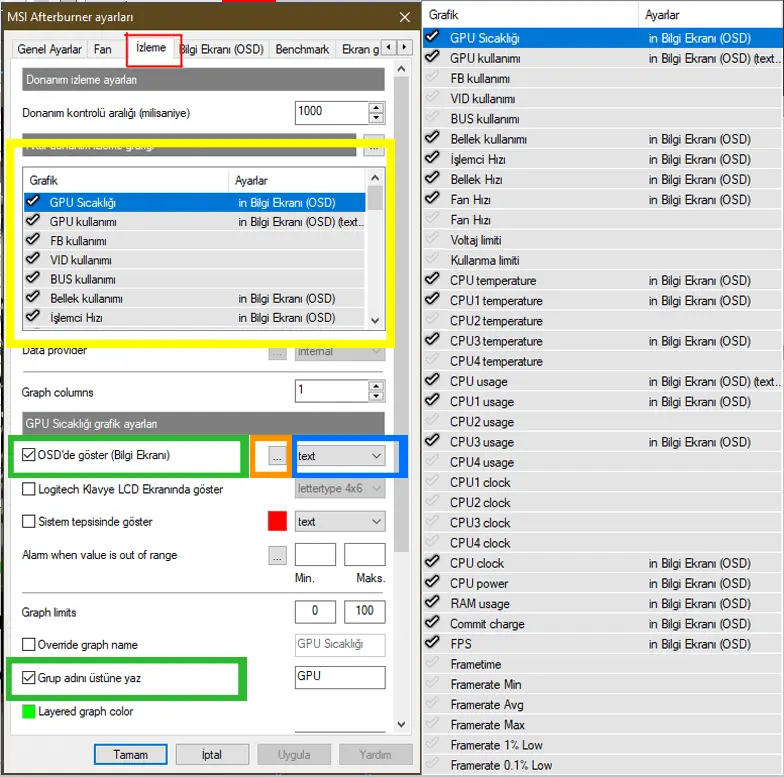
Task: Open OSD display options ellipsis button
Action: point(277,456)
